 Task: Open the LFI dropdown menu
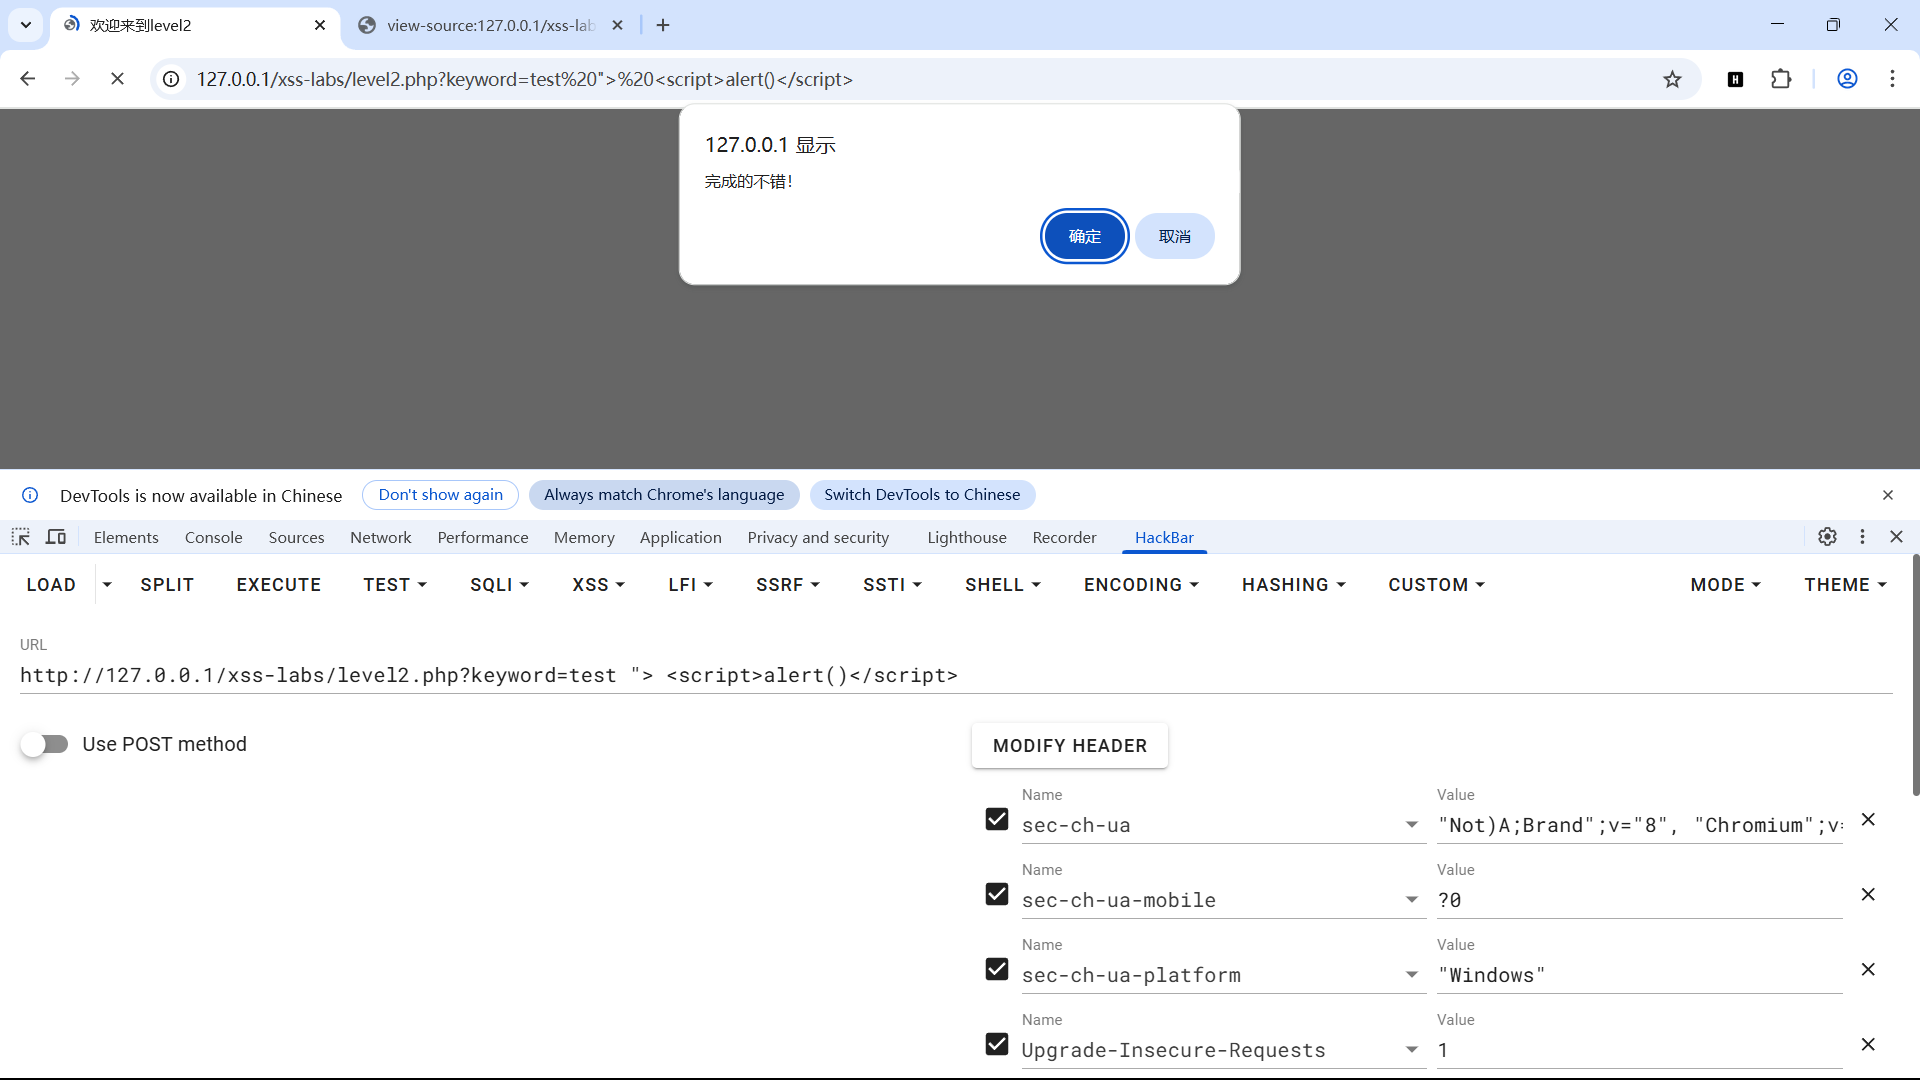click(x=690, y=585)
